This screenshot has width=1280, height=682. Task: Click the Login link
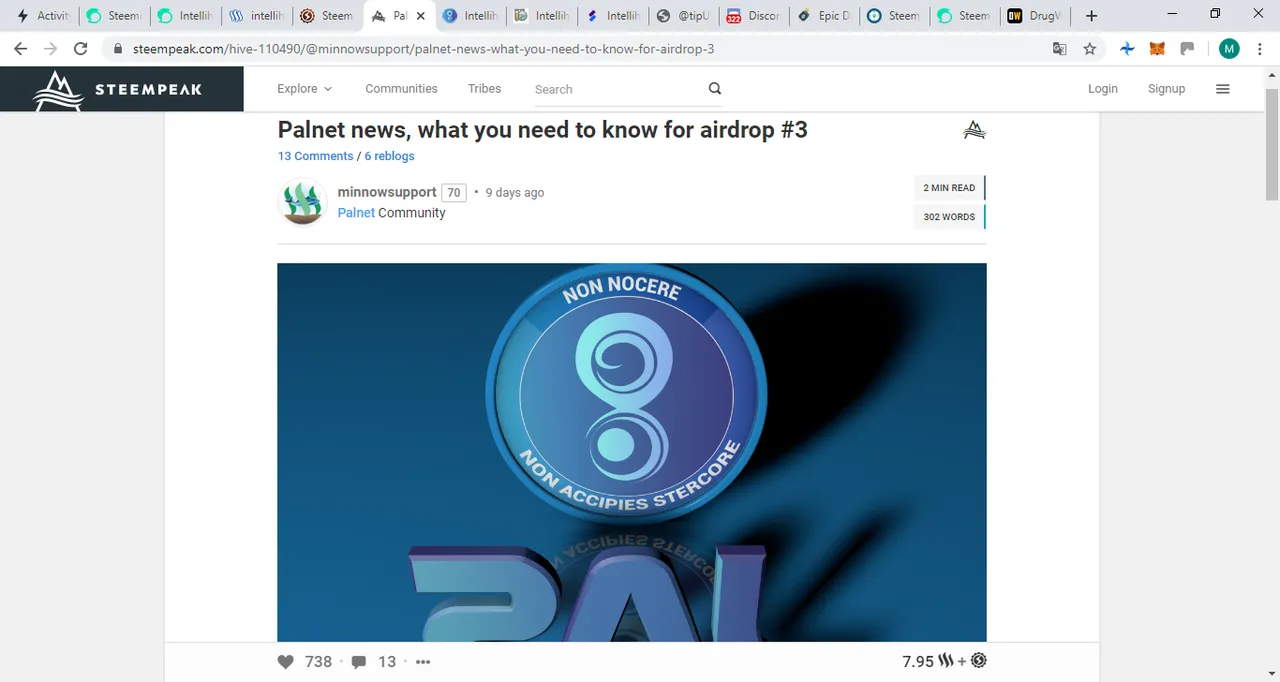(1103, 89)
